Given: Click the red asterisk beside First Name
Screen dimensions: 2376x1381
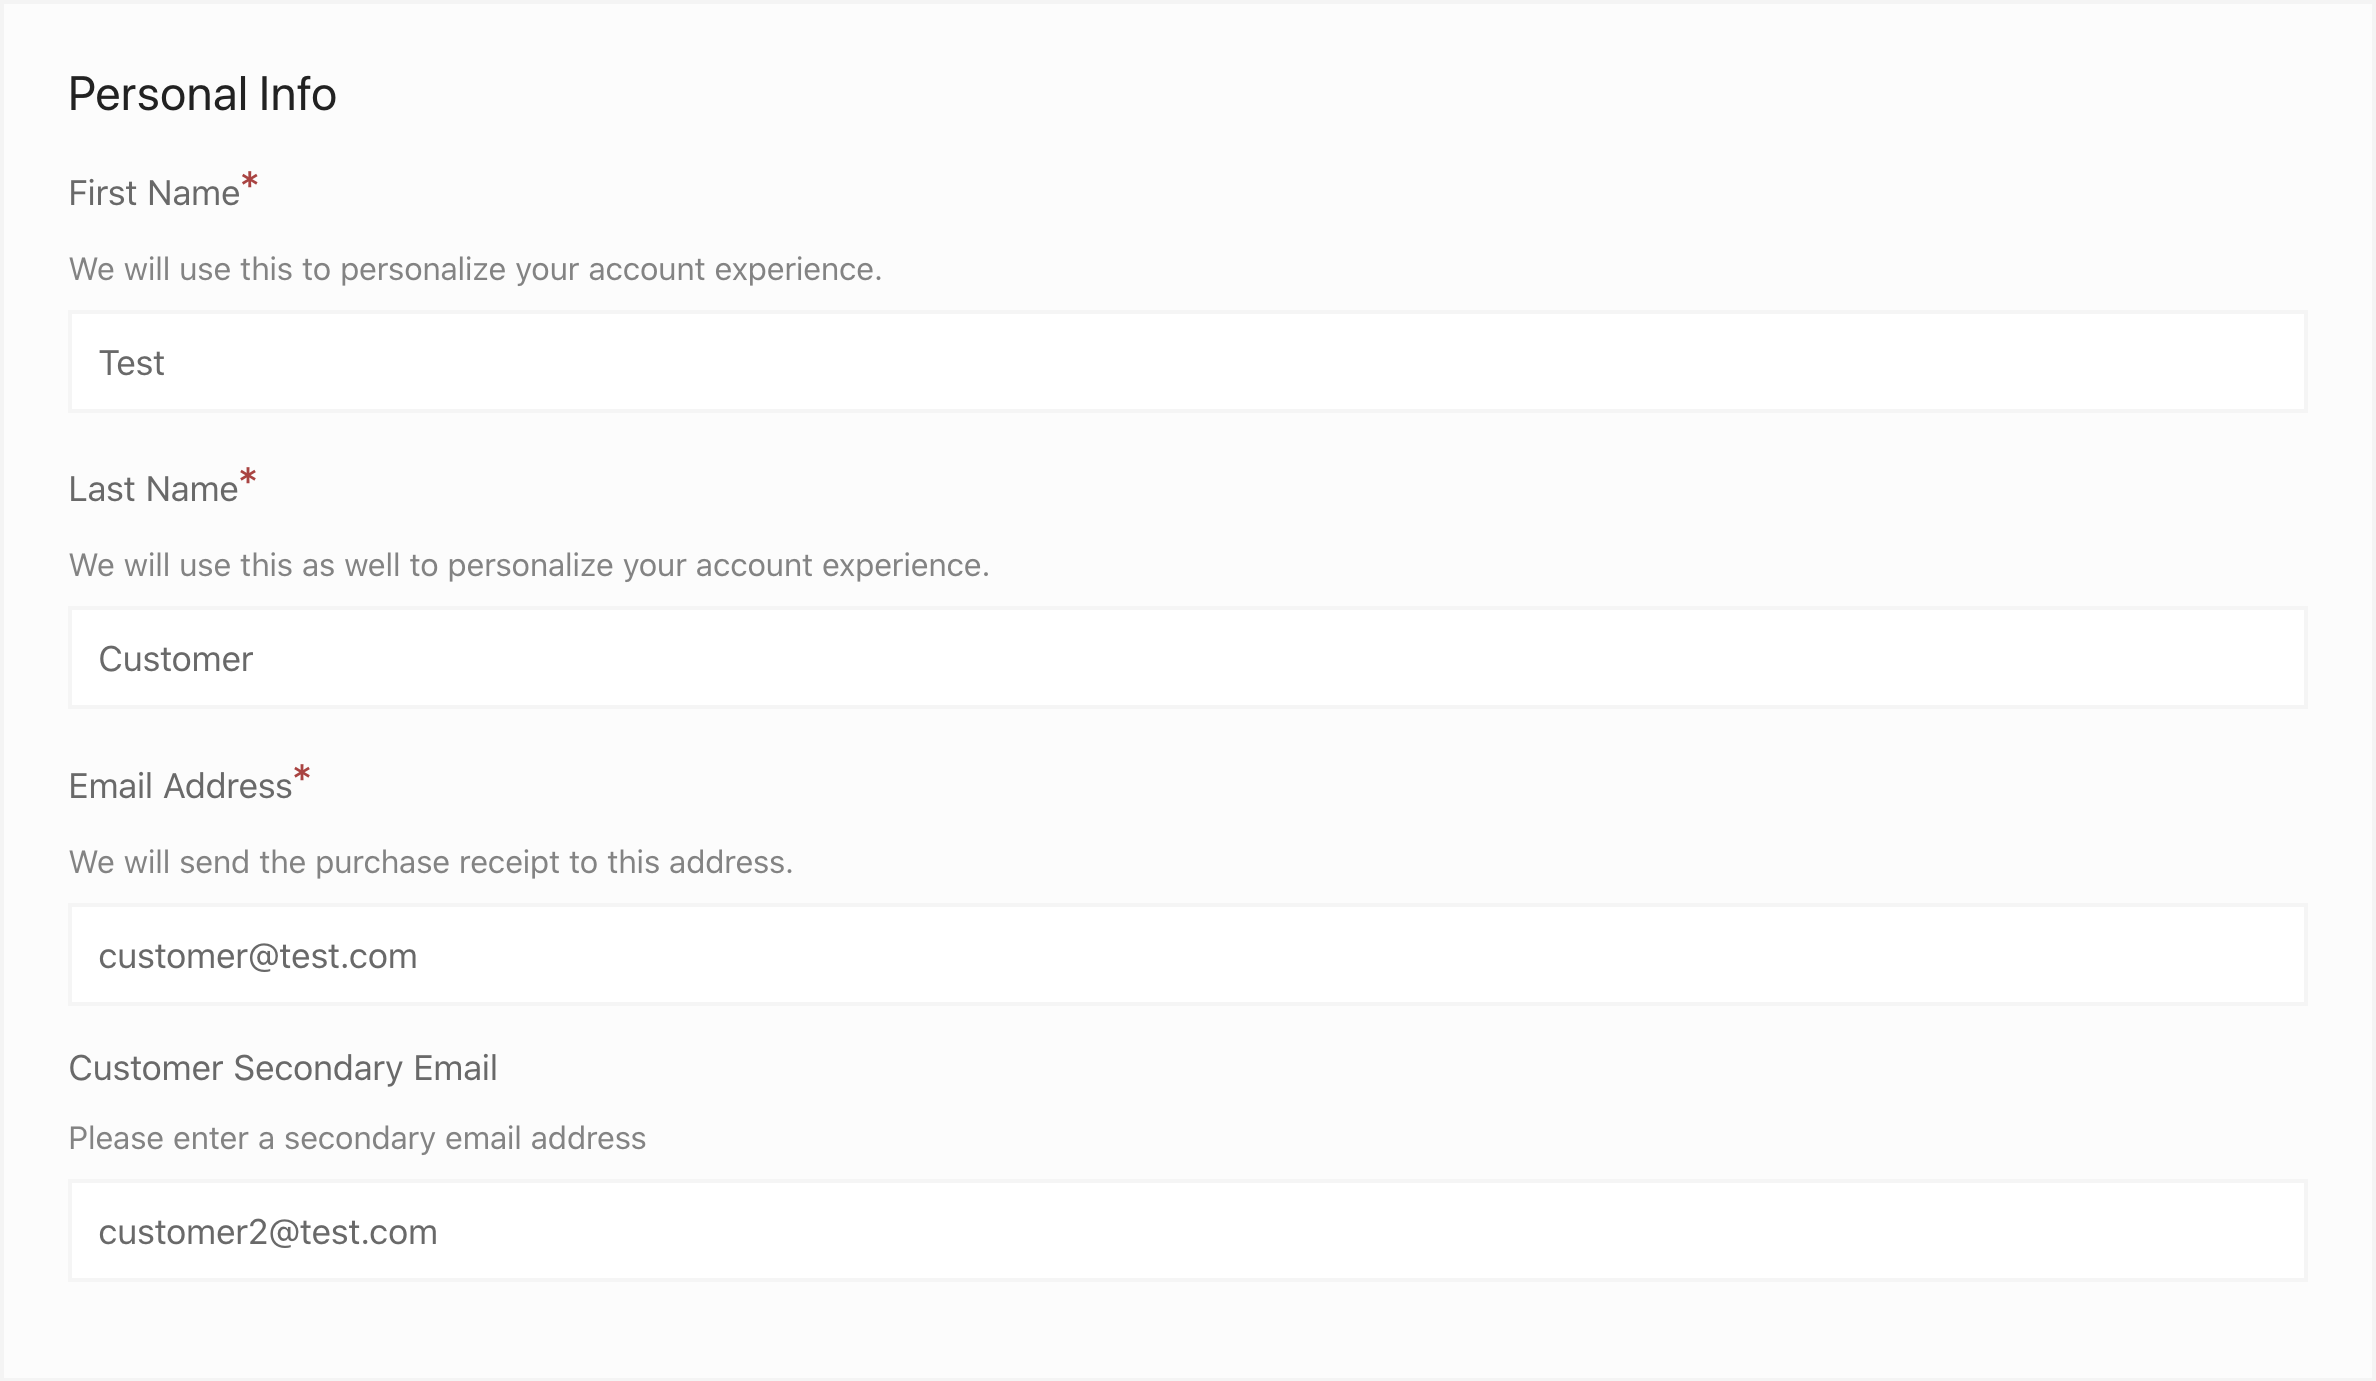Looking at the screenshot, I should click(250, 182).
